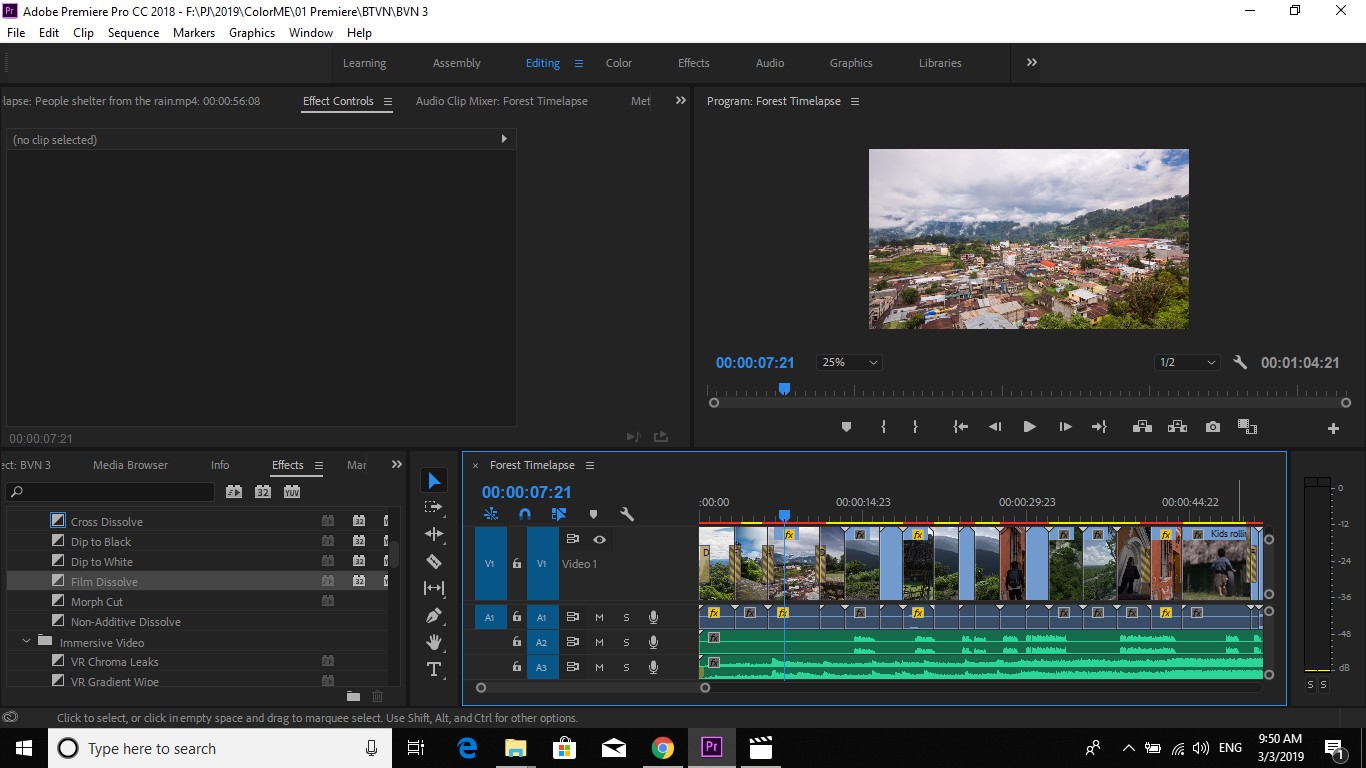Toggle track lock on A3

pos(517,667)
